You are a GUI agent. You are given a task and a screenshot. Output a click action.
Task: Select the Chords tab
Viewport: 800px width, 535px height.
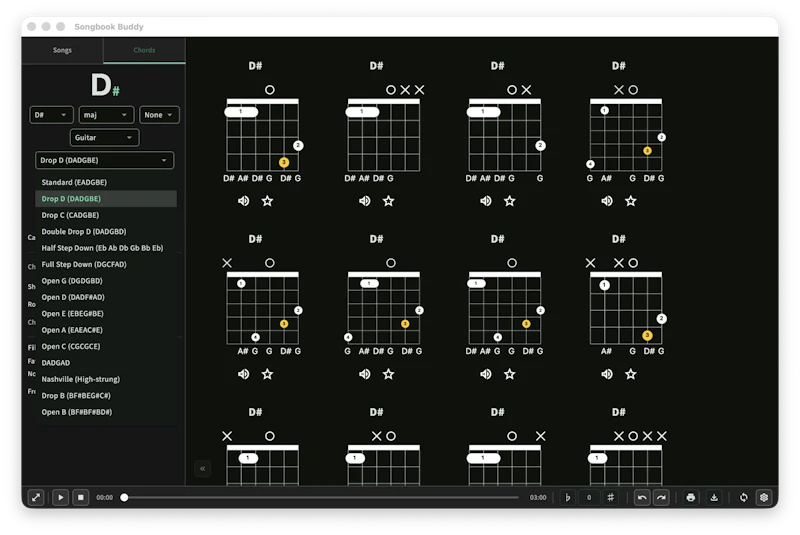[144, 50]
